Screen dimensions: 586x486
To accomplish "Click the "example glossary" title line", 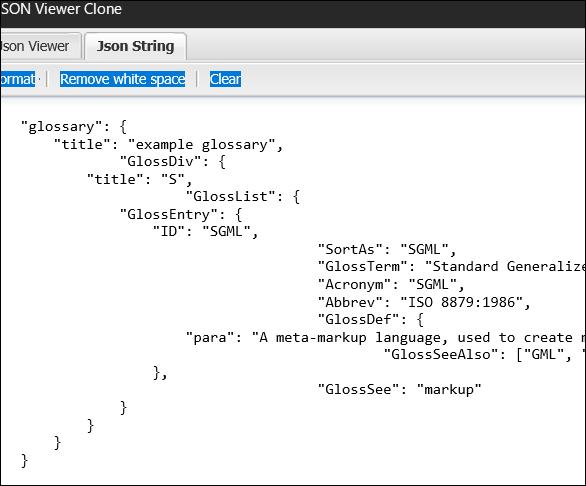I will click(x=169, y=144).
